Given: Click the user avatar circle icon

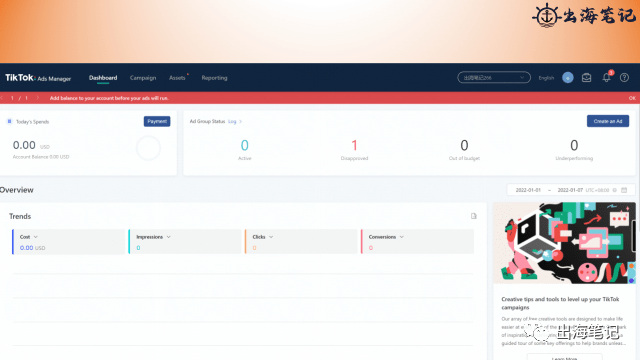Looking at the screenshot, I should tap(567, 78).
